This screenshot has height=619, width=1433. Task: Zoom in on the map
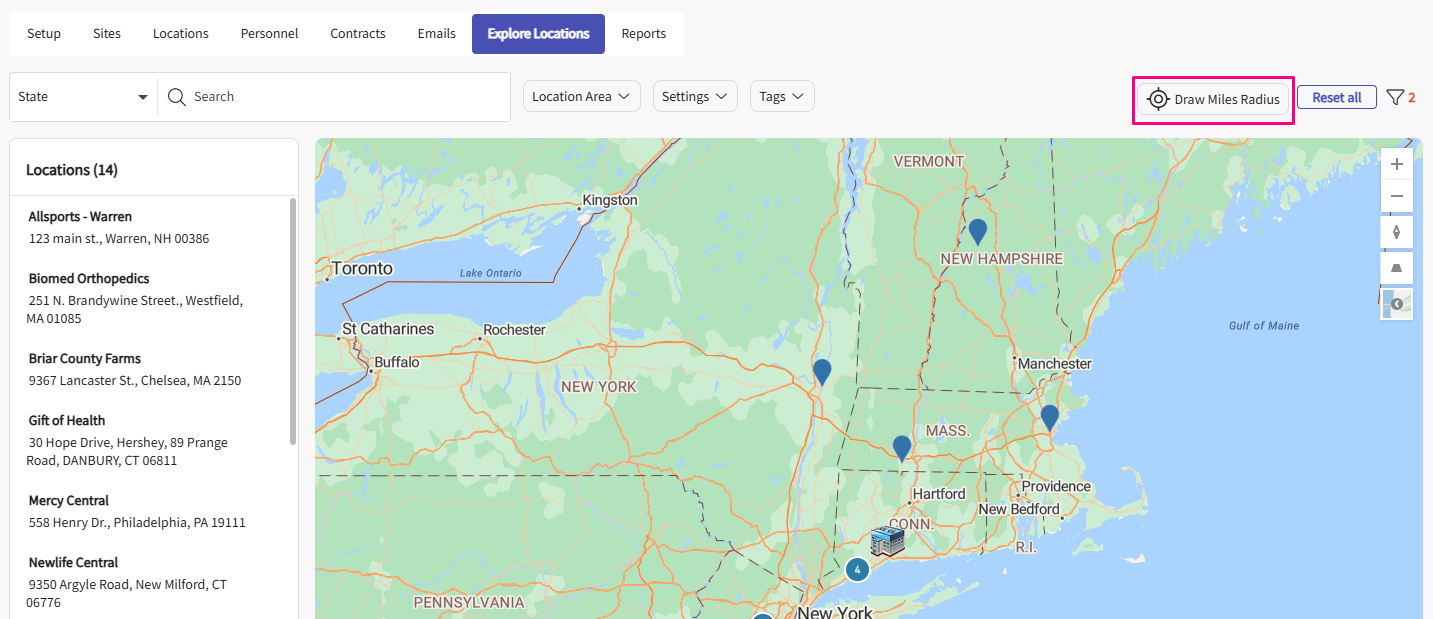coord(1396,164)
